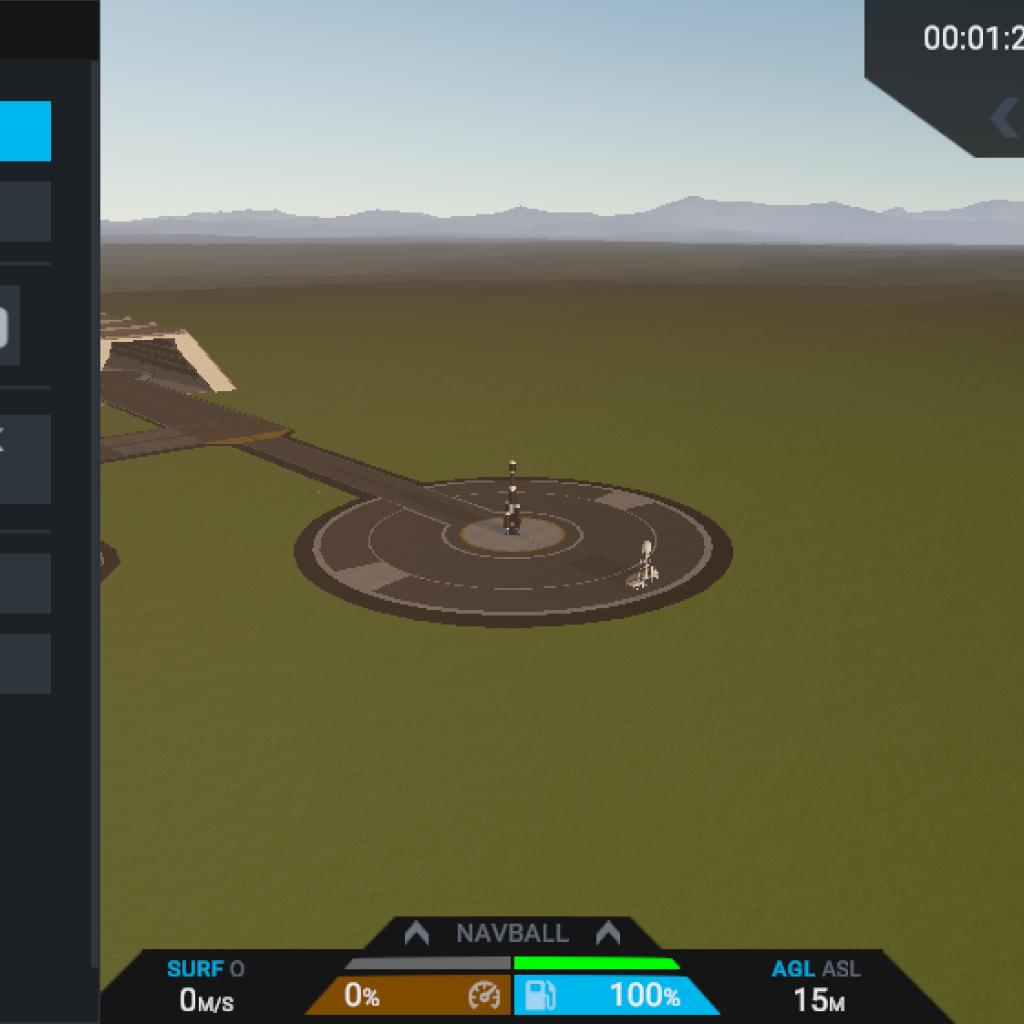Click the up arrow right of NAVBALL
Viewport: 1024px width, 1024px height.
pos(607,933)
